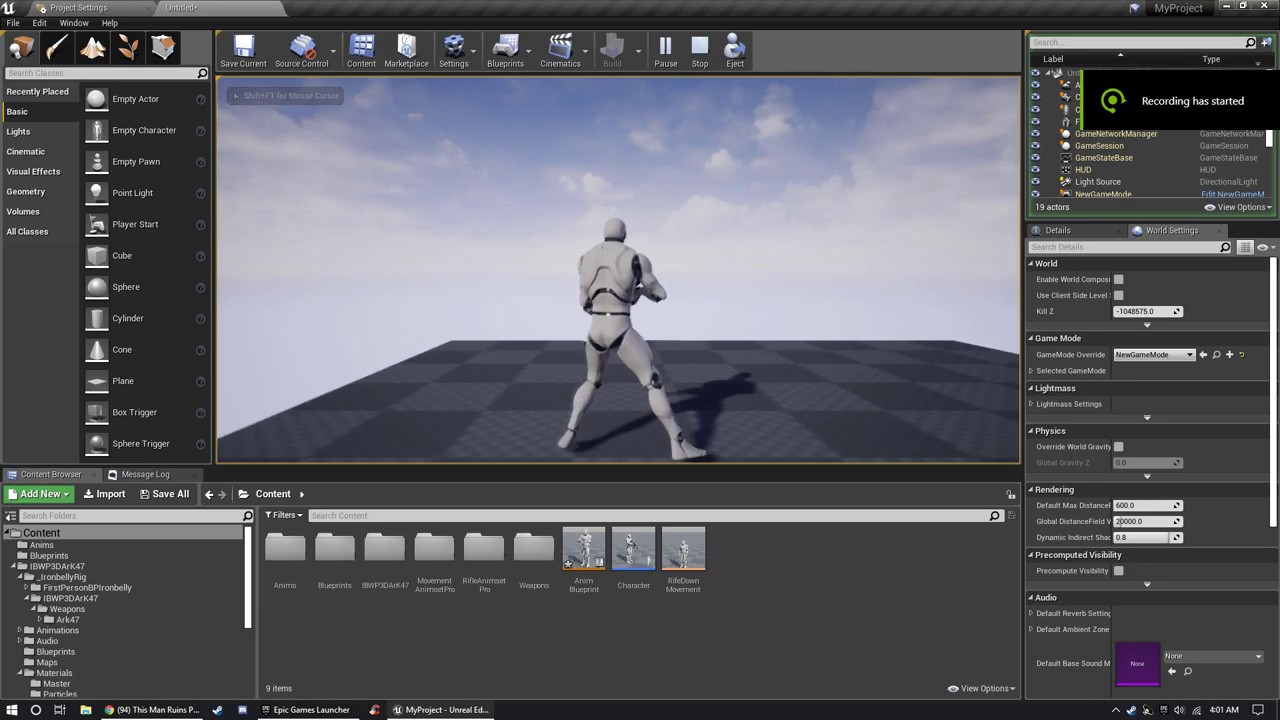Viewport: 1280px width, 720px height.
Task: Open the Window menu
Action: pyautogui.click(x=74, y=23)
